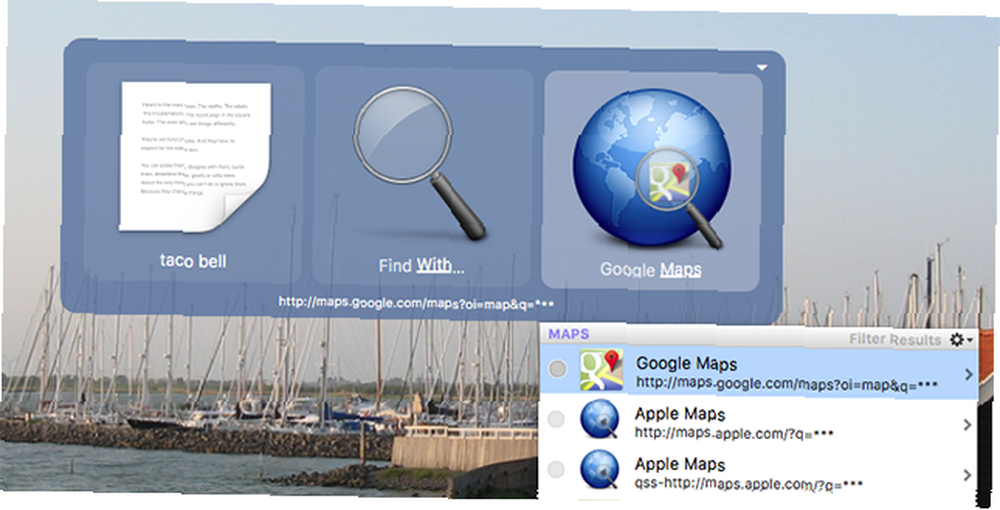
Task: Click the maps.google.com URL under the panes
Action: tap(416, 302)
